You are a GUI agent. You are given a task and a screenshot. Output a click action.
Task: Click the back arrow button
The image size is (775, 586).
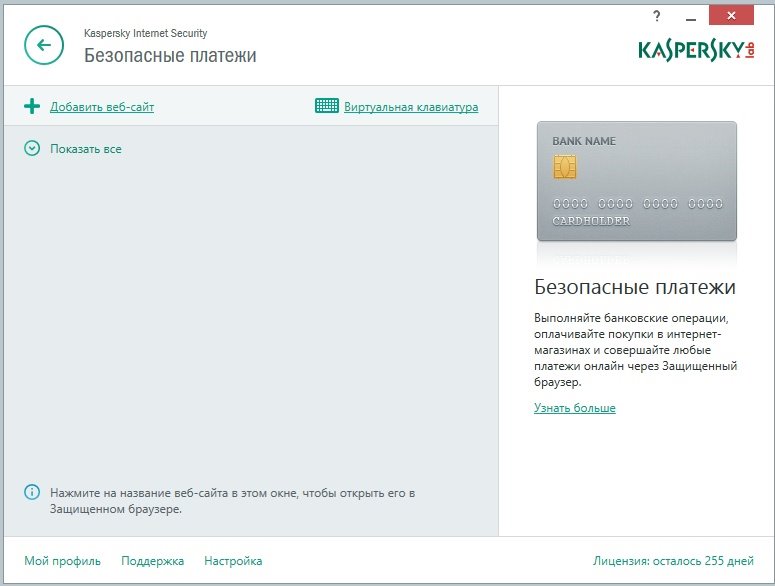click(x=42, y=45)
